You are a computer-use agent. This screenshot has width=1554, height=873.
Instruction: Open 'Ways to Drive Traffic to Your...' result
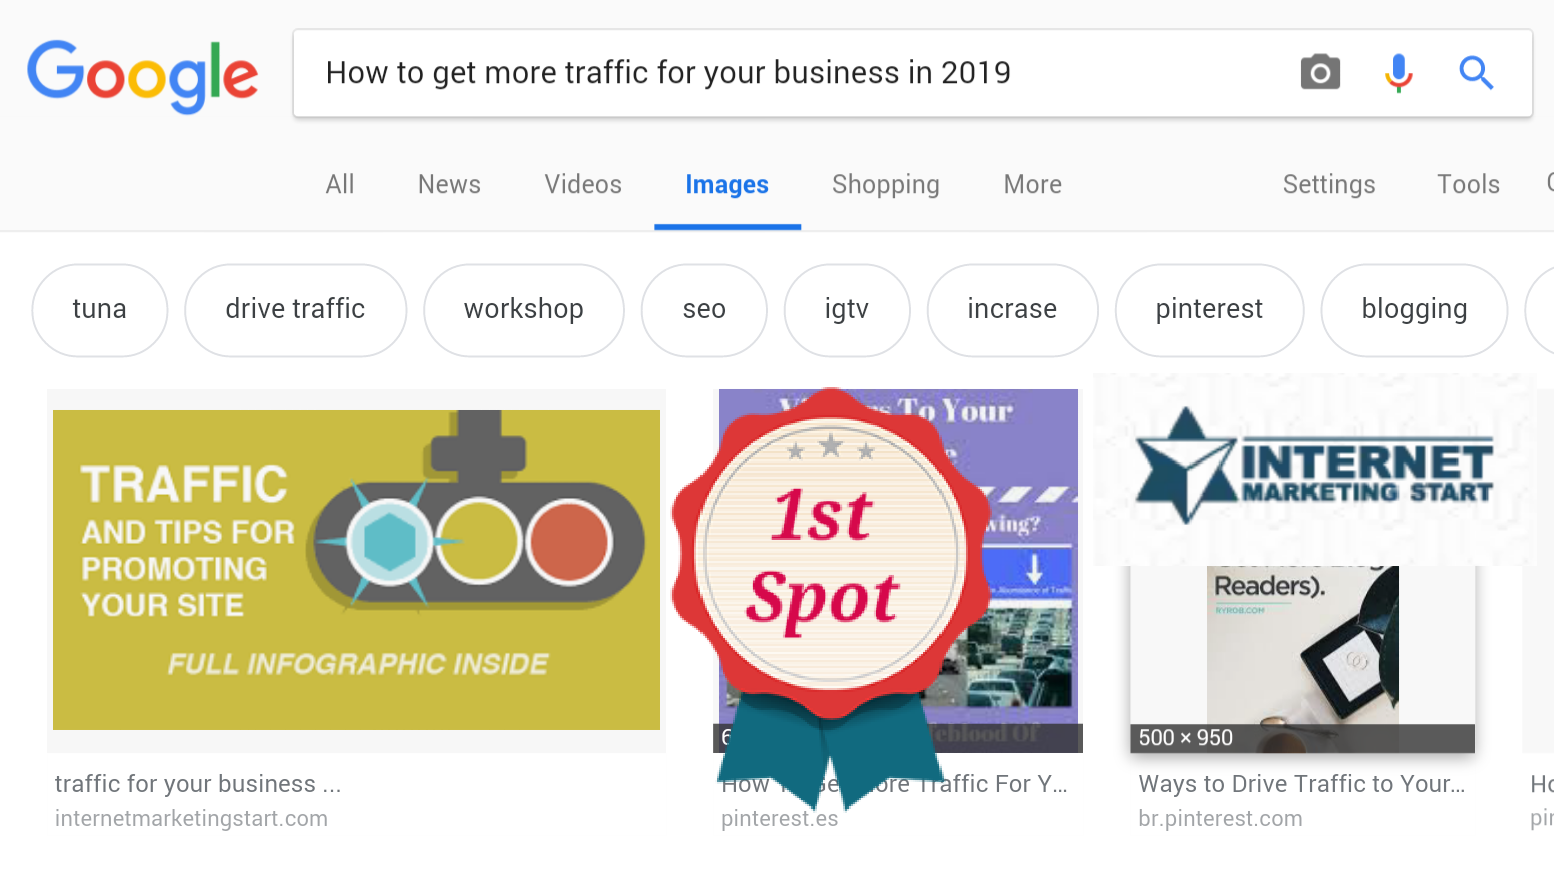click(x=1302, y=784)
